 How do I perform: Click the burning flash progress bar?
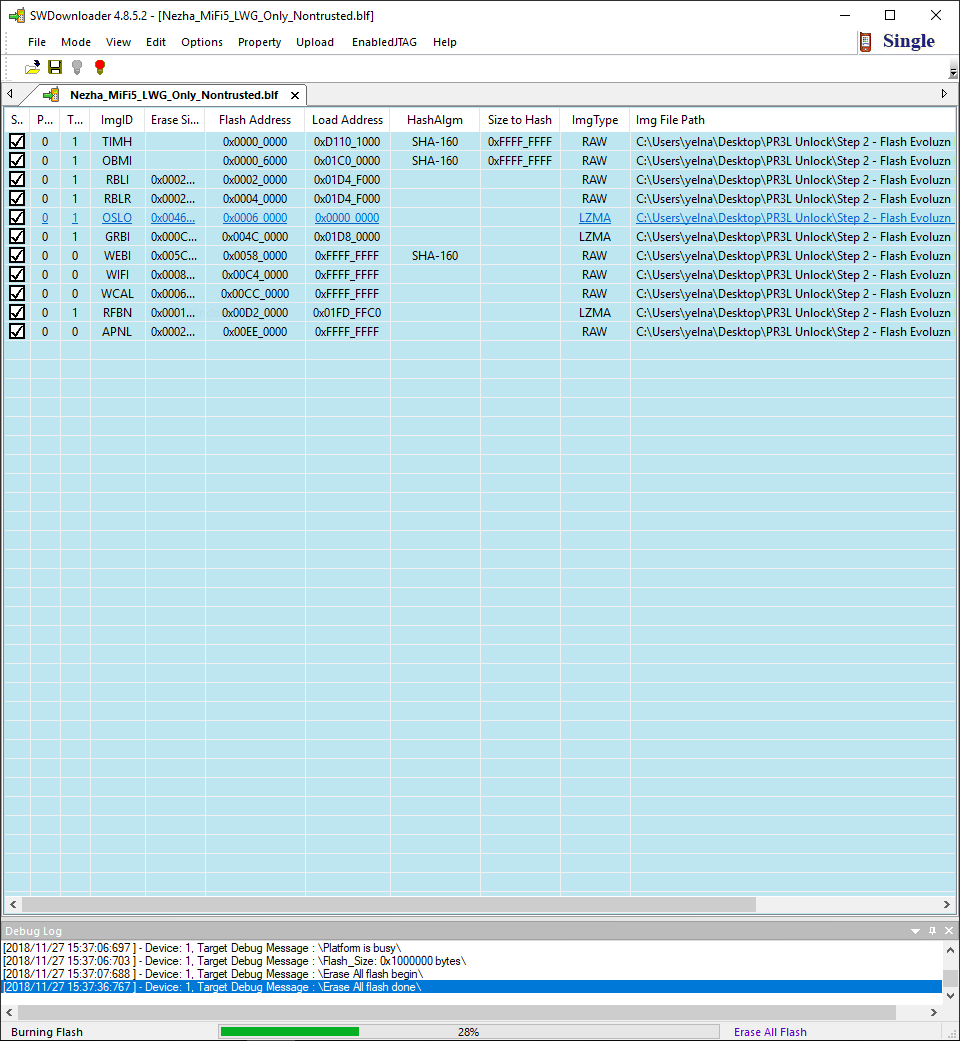[x=468, y=1031]
